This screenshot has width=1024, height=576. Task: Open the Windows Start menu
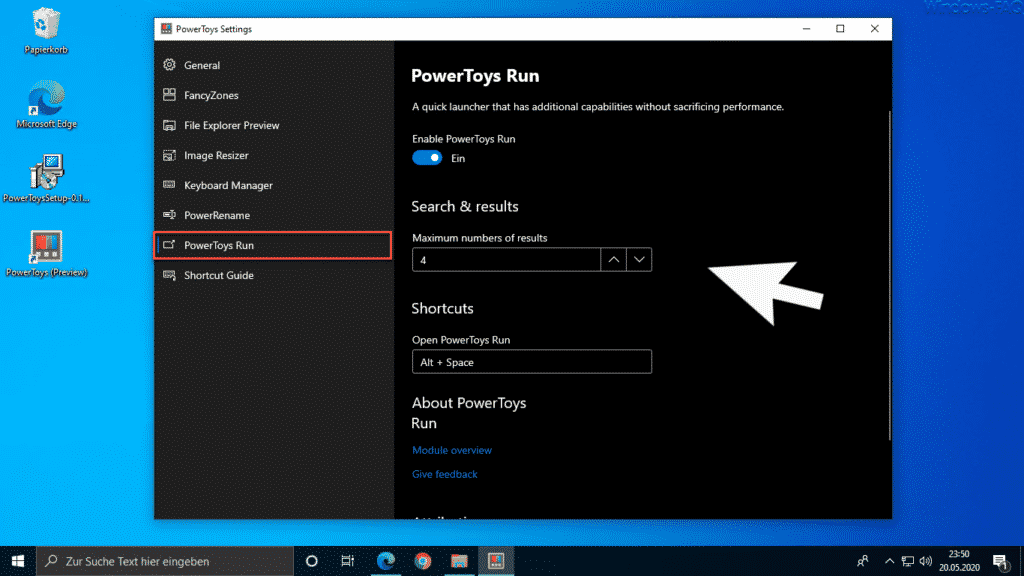point(18,561)
